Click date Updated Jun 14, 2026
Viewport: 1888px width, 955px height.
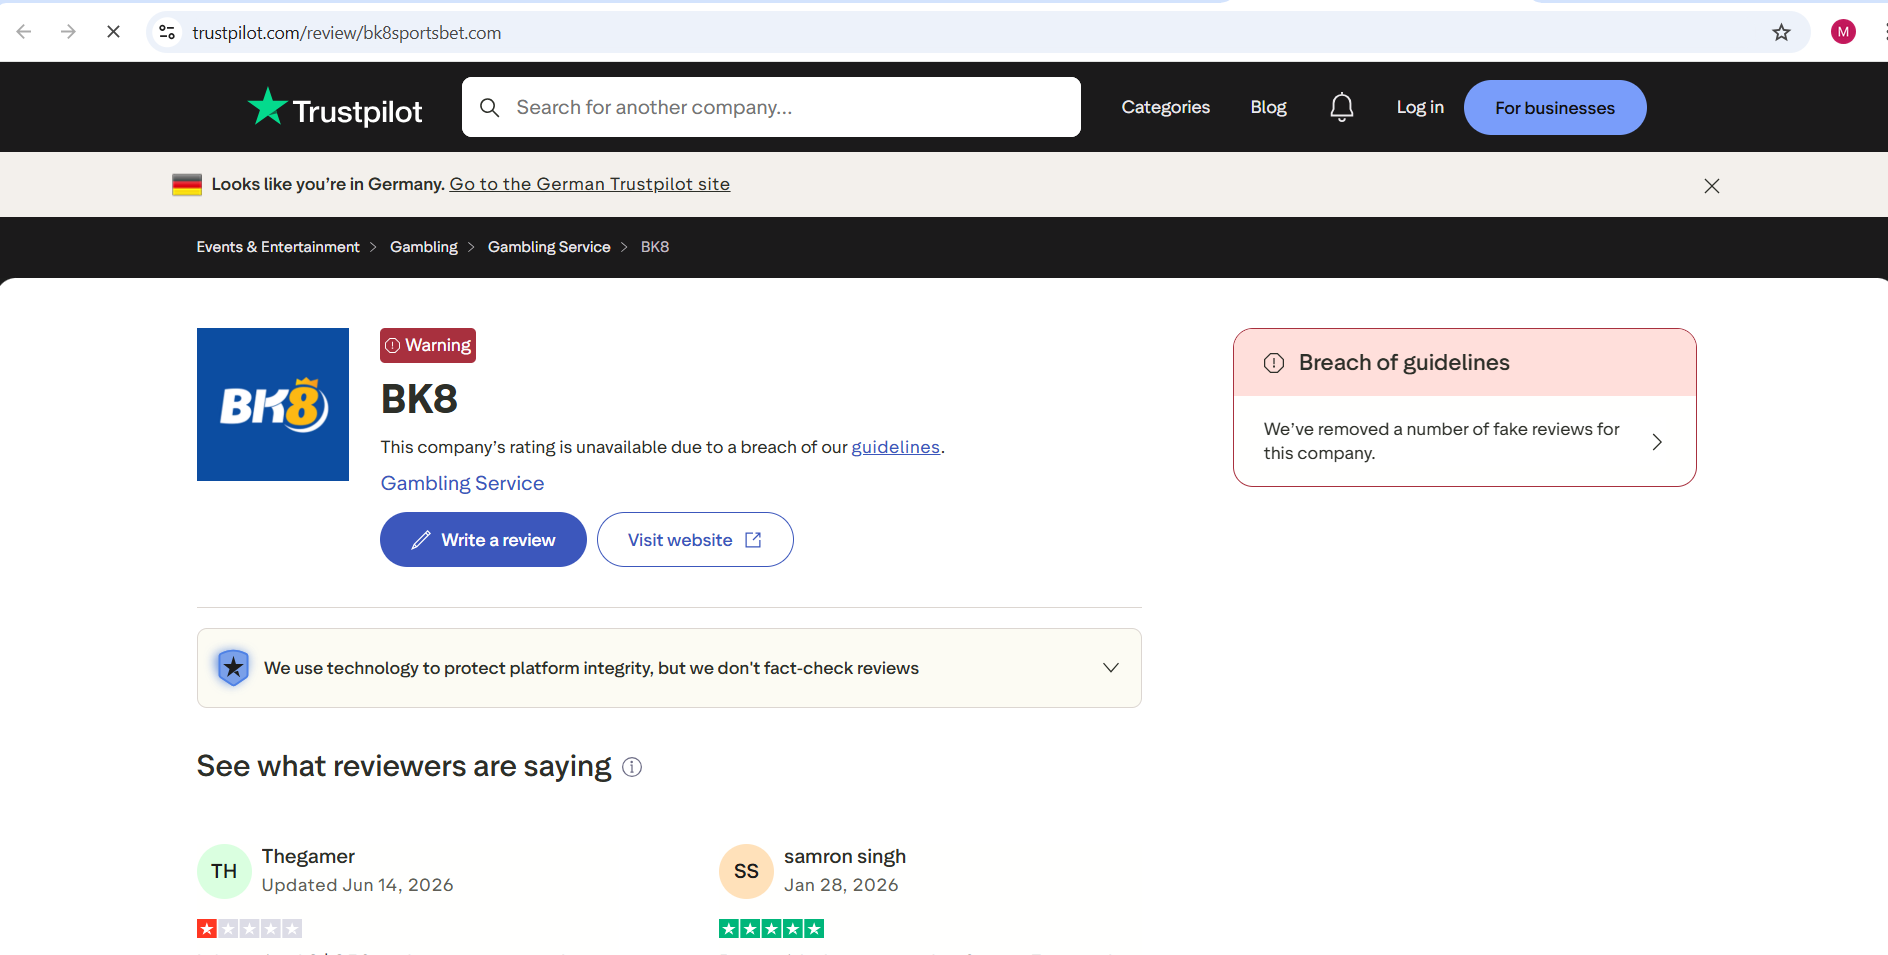357,885
